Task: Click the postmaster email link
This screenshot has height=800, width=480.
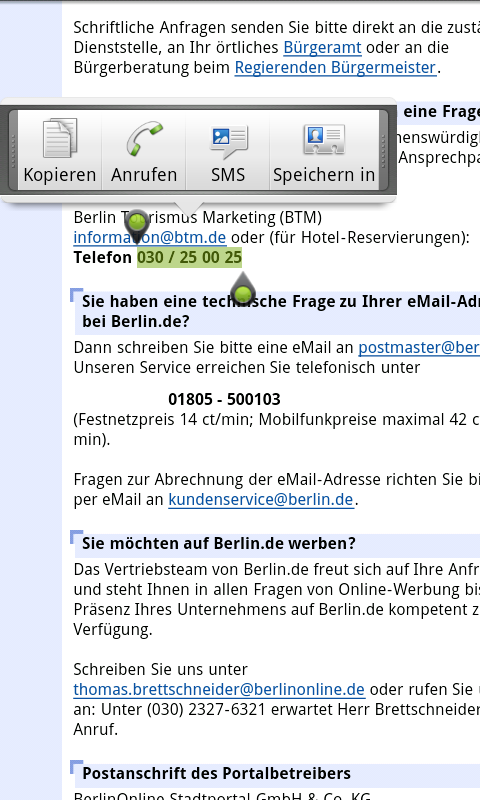Action: coord(419,347)
